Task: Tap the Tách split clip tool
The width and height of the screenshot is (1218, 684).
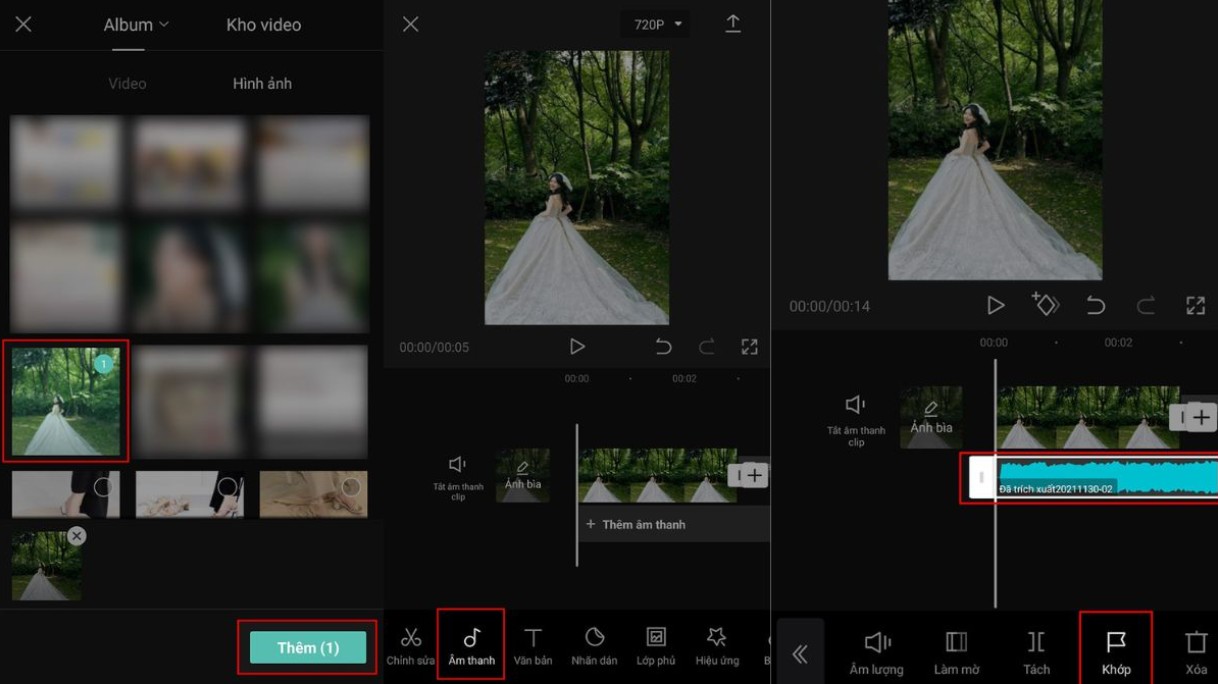Action: click(x=1036, y=650)
